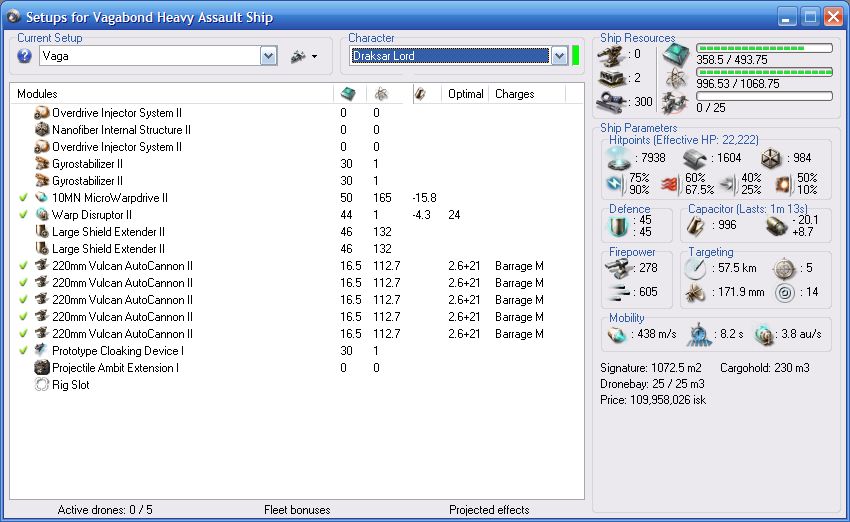Select first Large Shield Extender II icon
This screenshot has width=850, height=522.
pos(42,232)
